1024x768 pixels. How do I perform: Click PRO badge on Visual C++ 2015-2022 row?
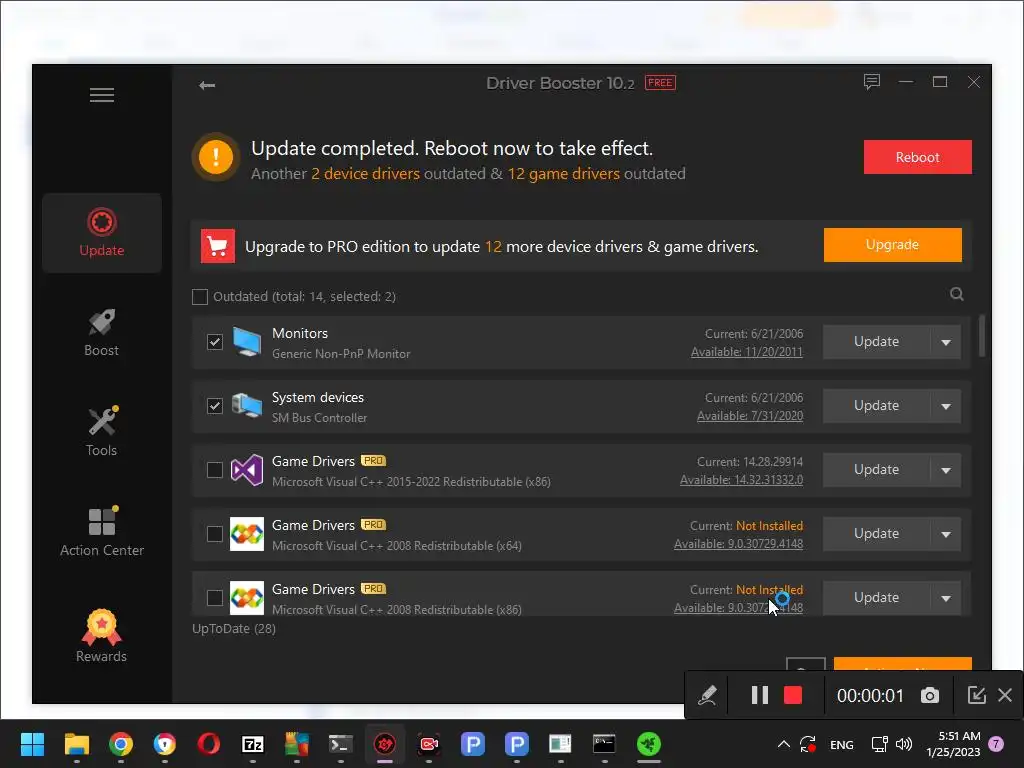click(x=374, y=461)
